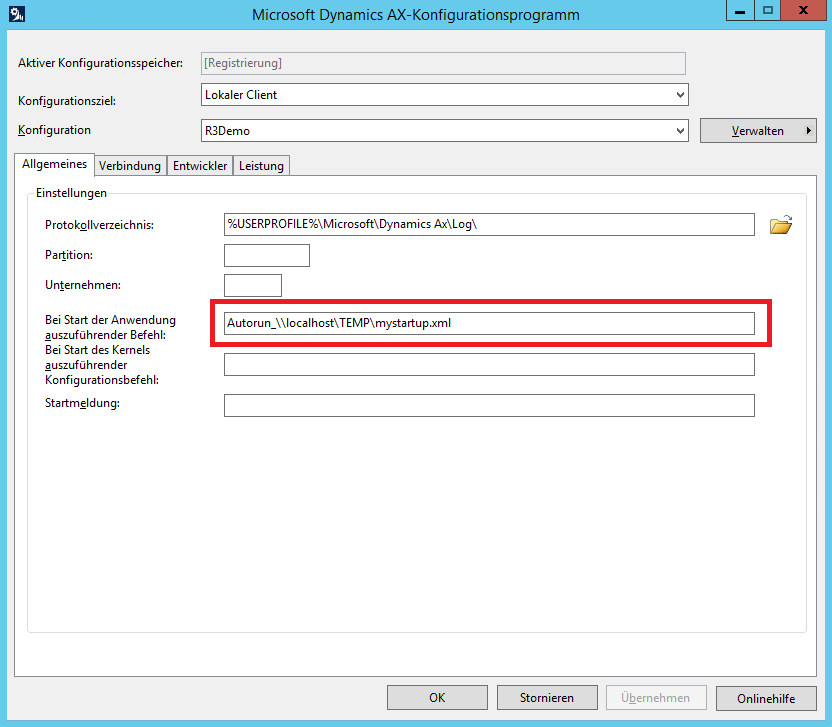Click the Startmeldung text field

488,405
